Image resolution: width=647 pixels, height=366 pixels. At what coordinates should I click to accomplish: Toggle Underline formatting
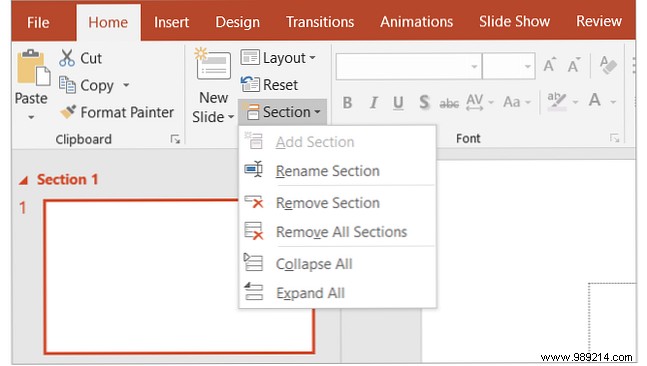click(398, 103)
